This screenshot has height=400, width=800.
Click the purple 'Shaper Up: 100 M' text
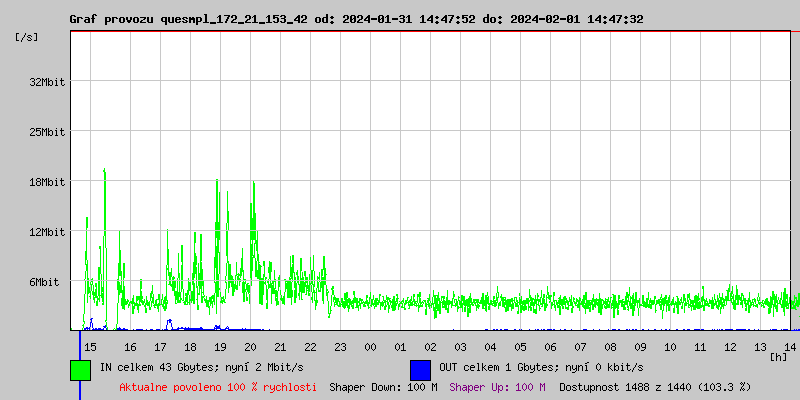click(497, 386)
